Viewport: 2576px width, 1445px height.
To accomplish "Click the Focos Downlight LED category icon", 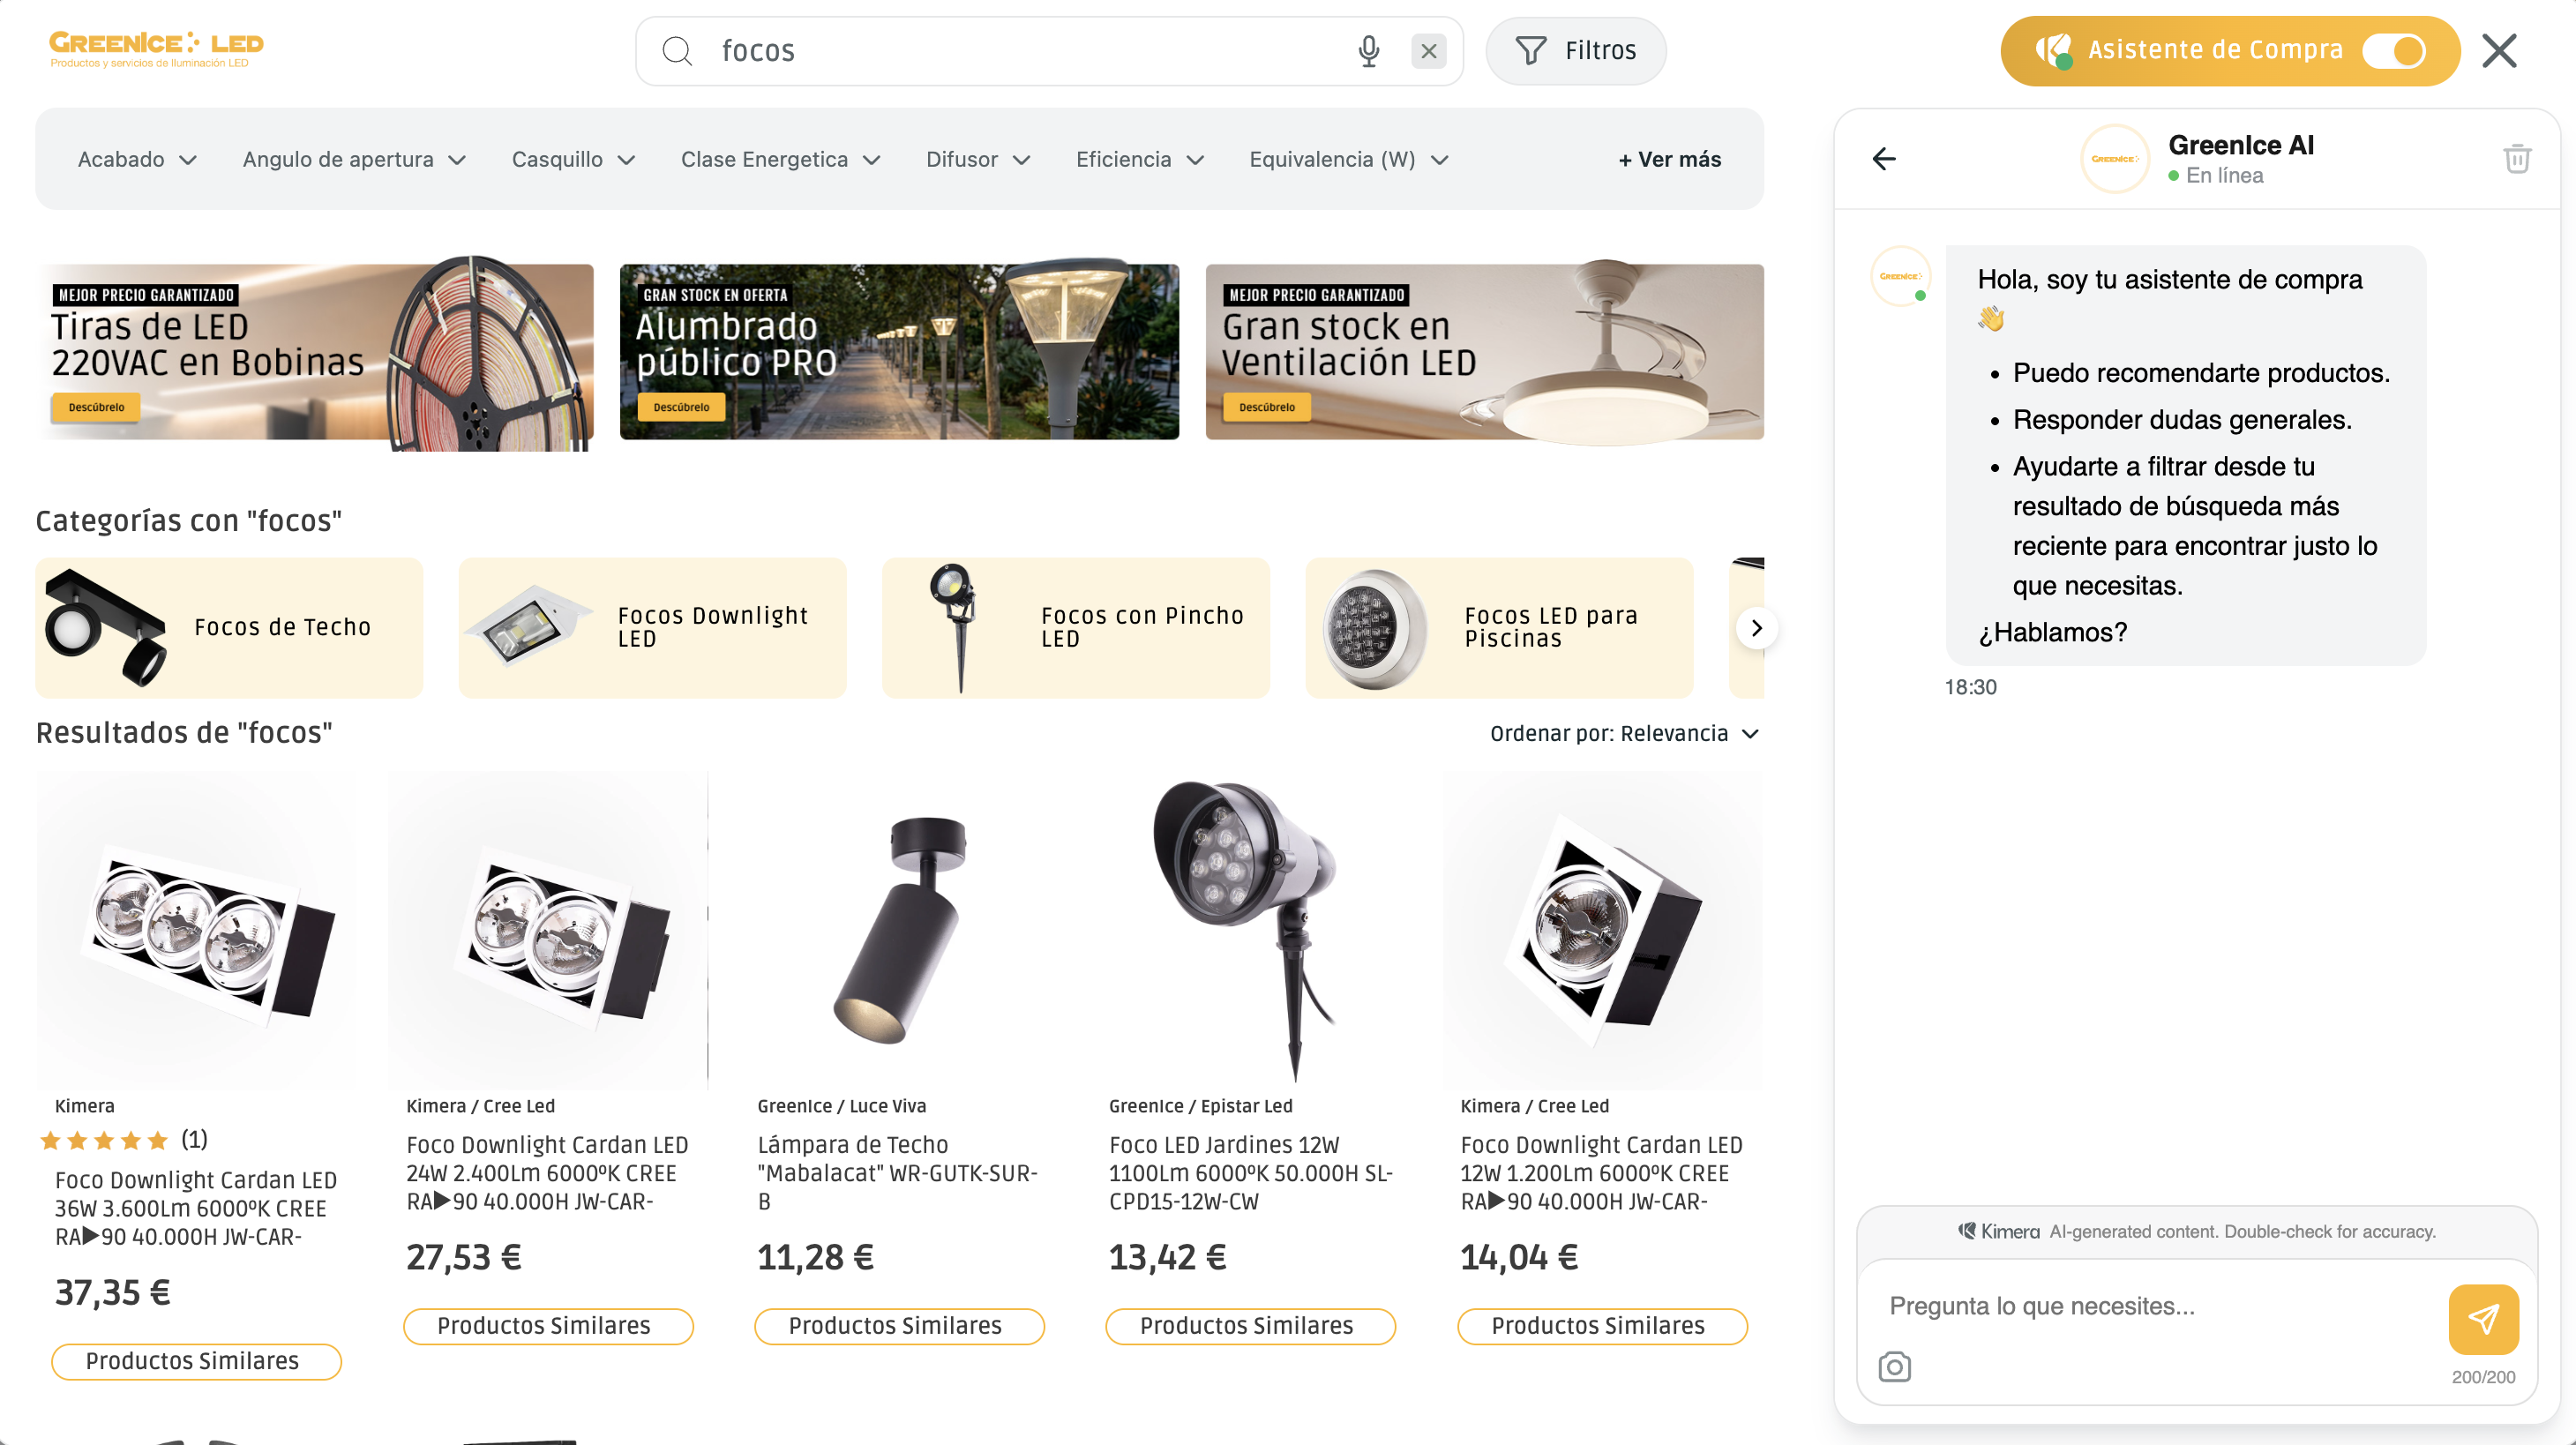I will click(527, 628).
